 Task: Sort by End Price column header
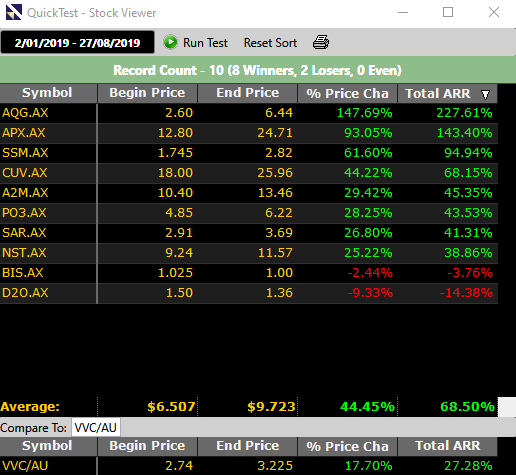247,93
